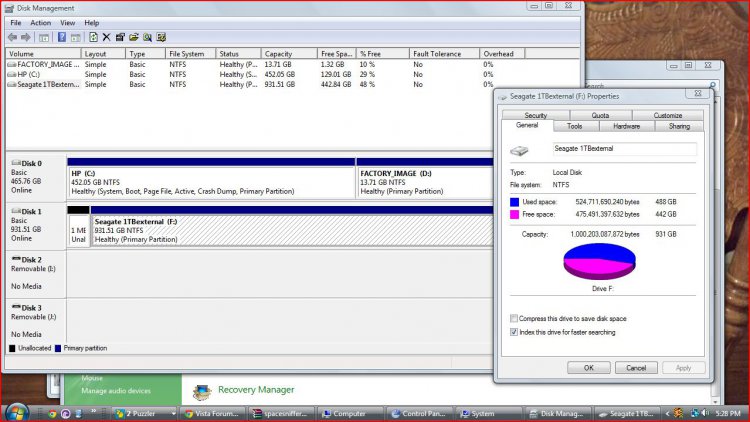Click the blue Used space color swatch
Image resolution: width=750 pixels, height=422 pixels.
click(x=515, y=202)
